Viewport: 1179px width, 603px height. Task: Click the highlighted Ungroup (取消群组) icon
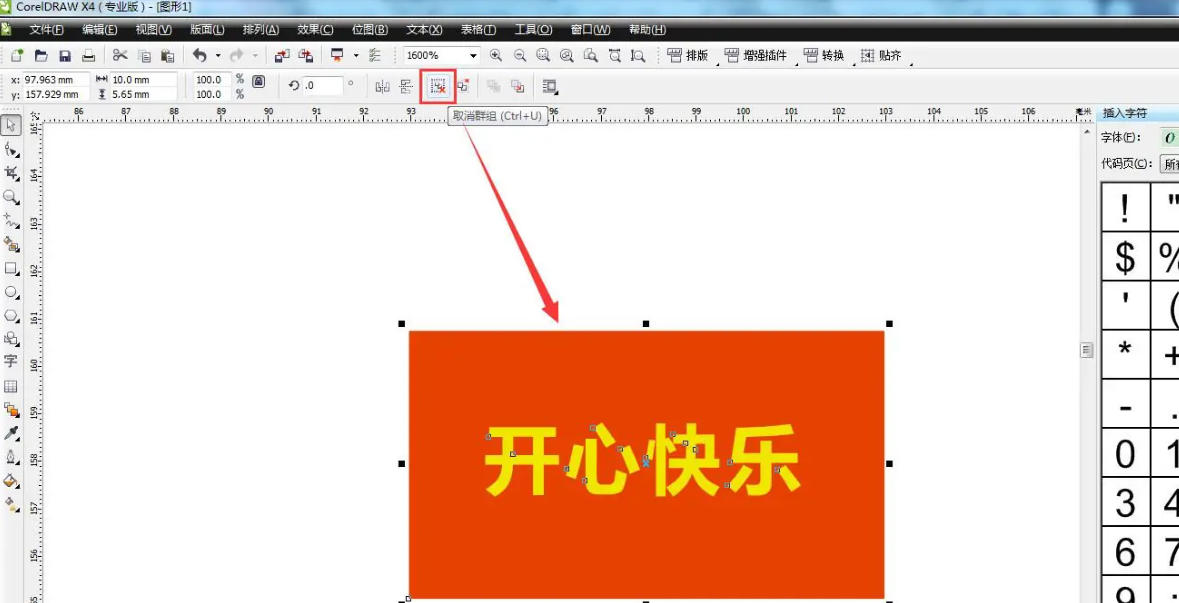coord(437,86)
